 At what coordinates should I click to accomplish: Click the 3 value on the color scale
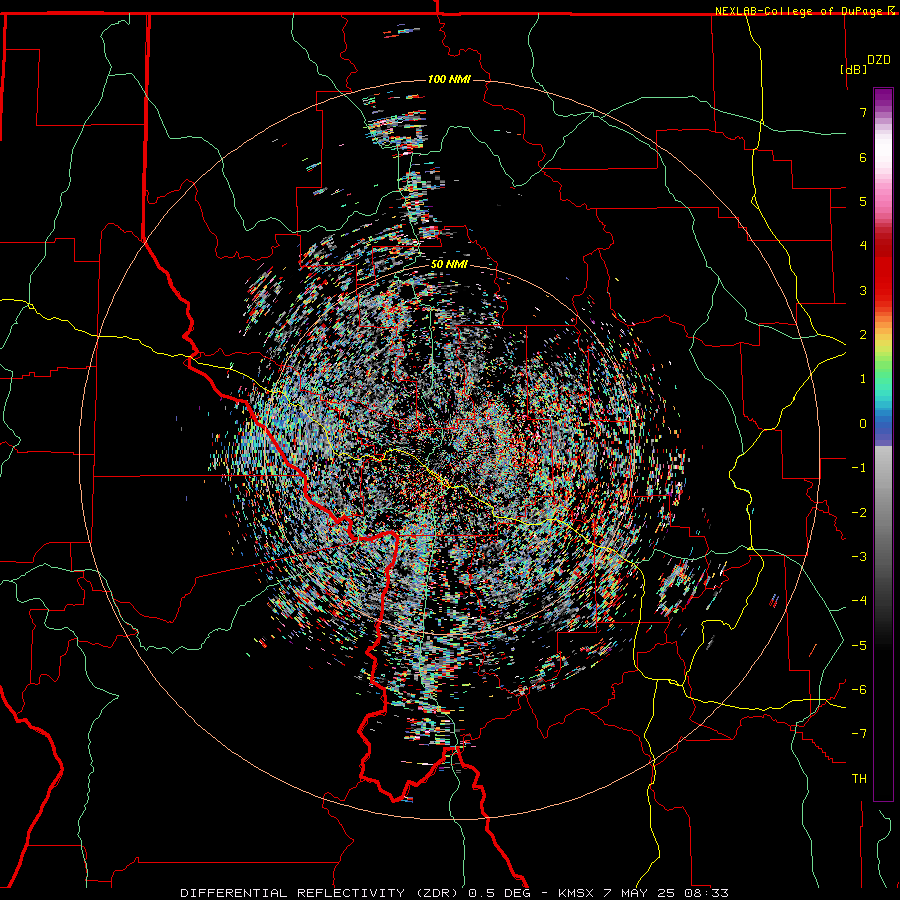tap(863, 290)
